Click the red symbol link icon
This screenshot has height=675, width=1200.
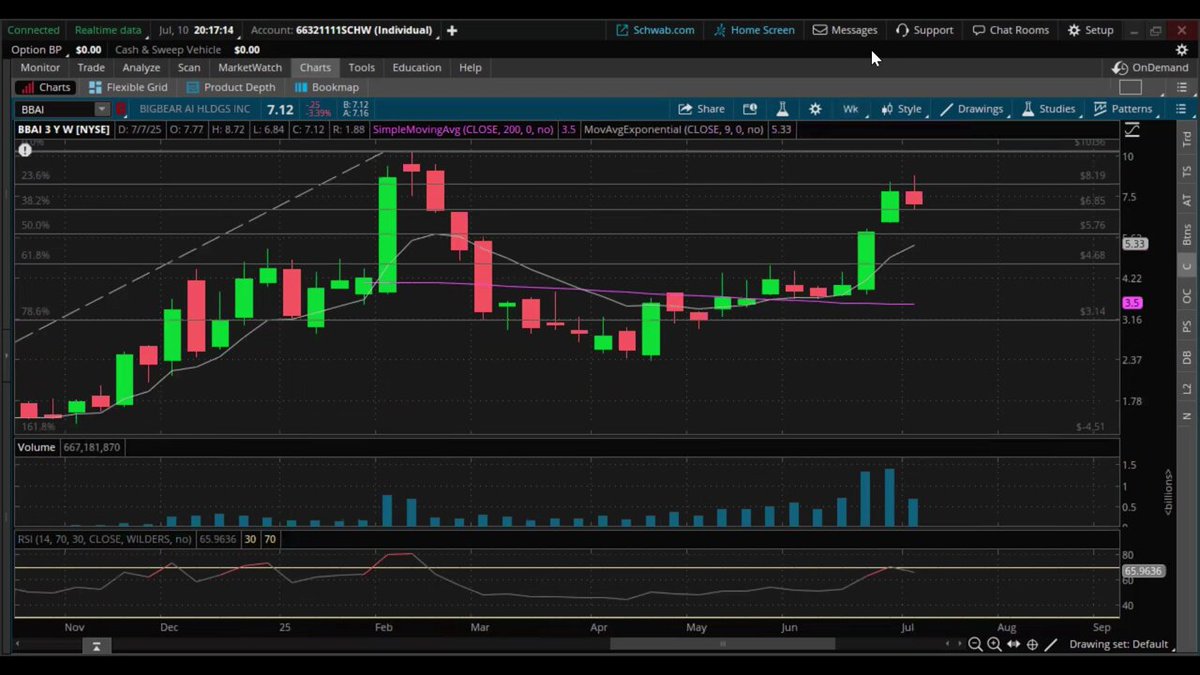(x=120, y=109)
